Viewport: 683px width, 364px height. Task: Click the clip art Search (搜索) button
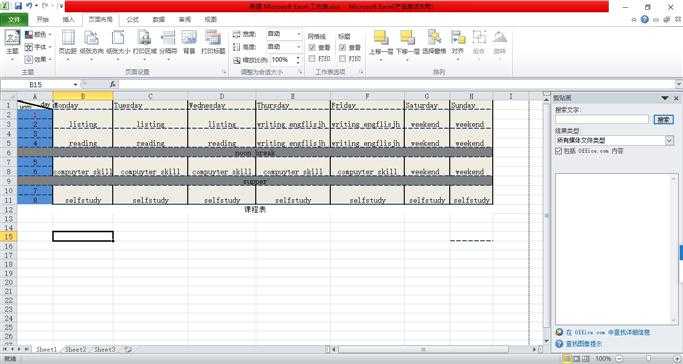point(663,119)
